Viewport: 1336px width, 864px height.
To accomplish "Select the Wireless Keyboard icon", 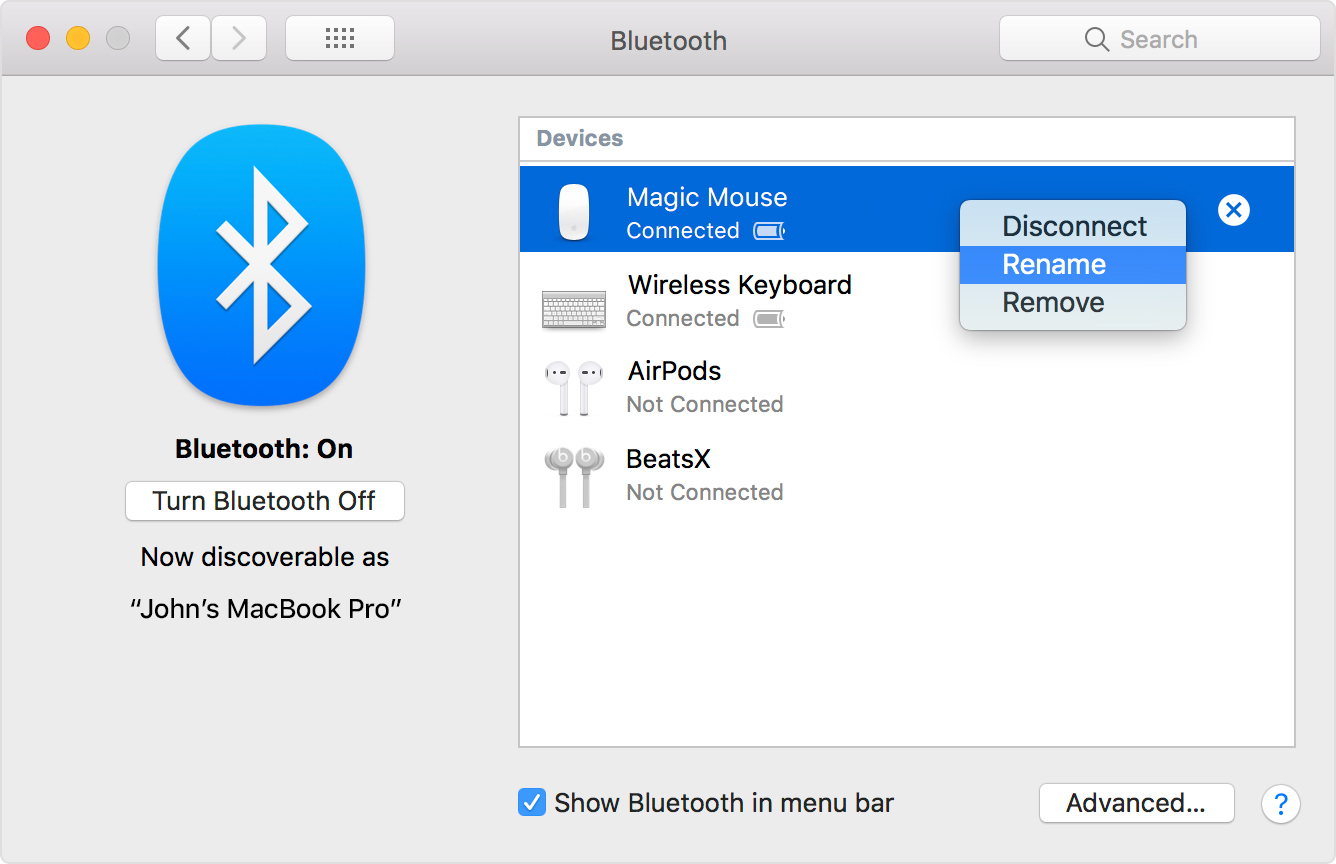I will coord(575,308).
